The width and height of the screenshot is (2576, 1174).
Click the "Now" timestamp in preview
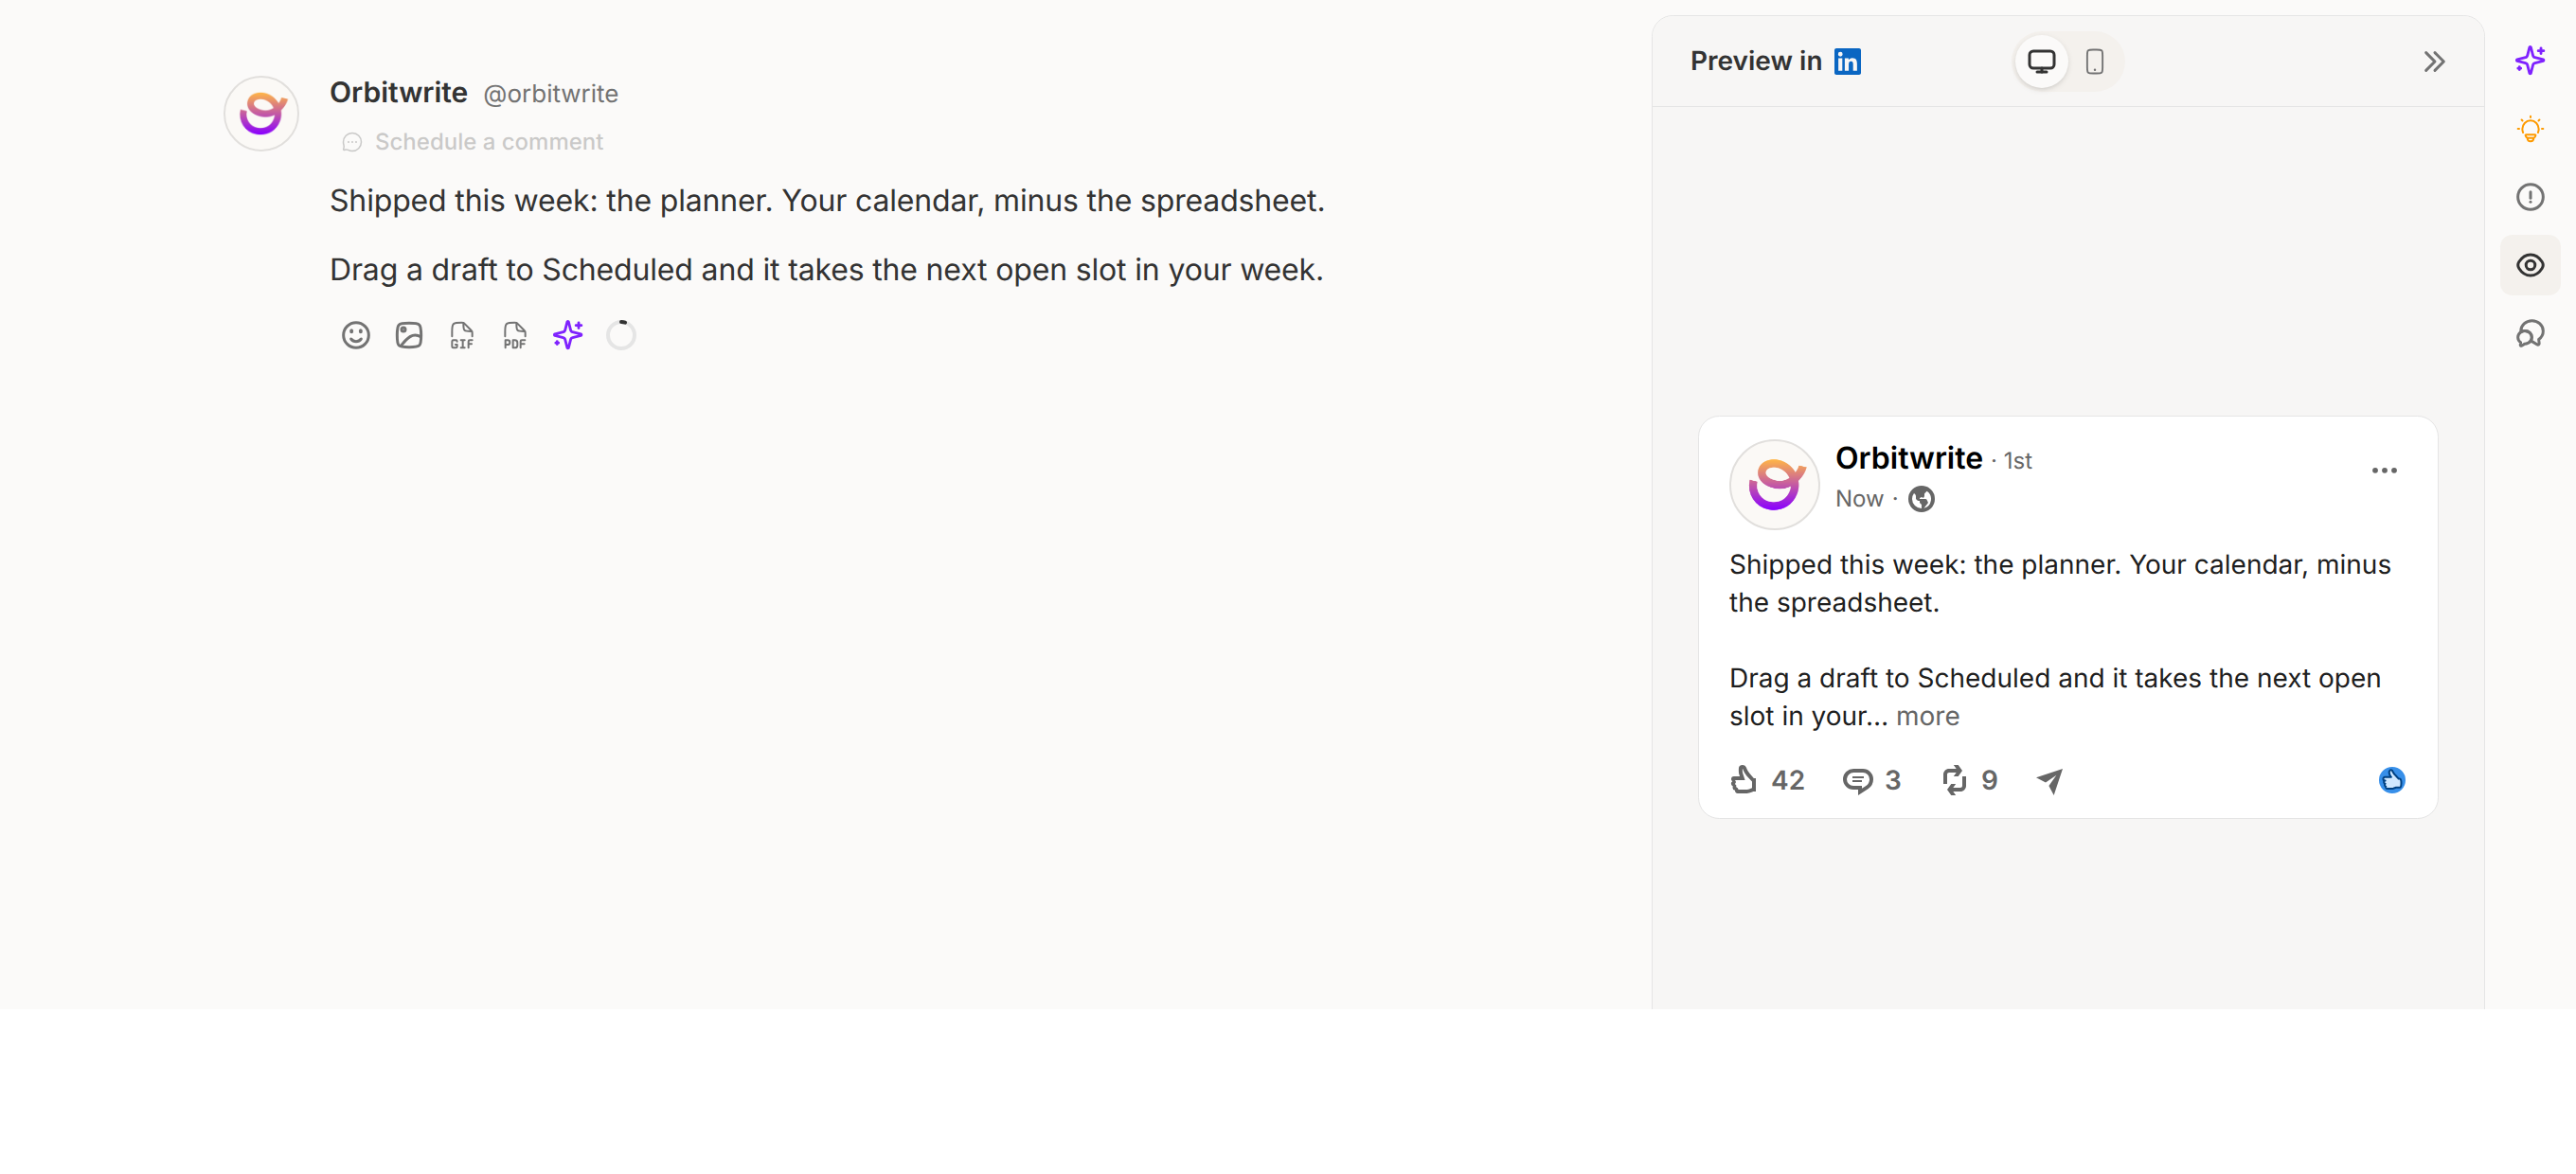point(1859,499)
